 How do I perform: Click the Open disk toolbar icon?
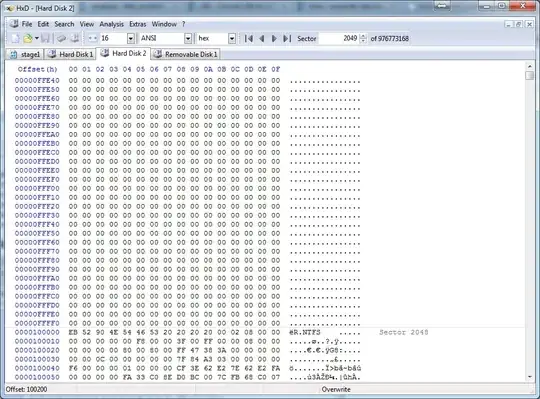click(x=75, y=38)
